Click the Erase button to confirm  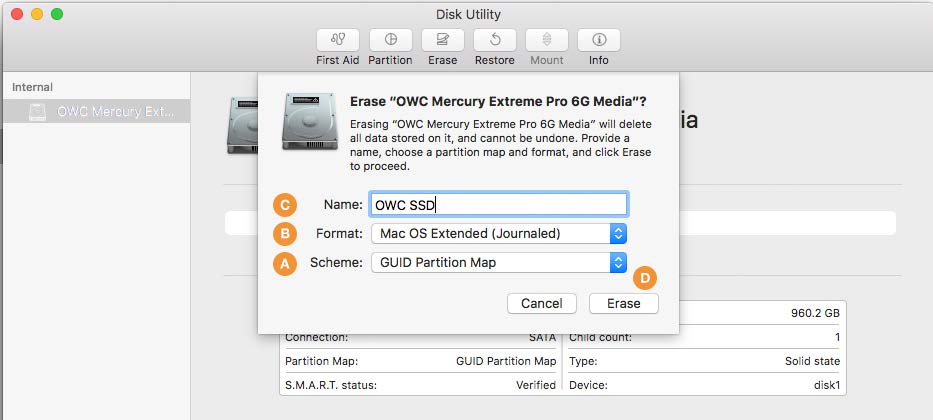pos(623,303)
